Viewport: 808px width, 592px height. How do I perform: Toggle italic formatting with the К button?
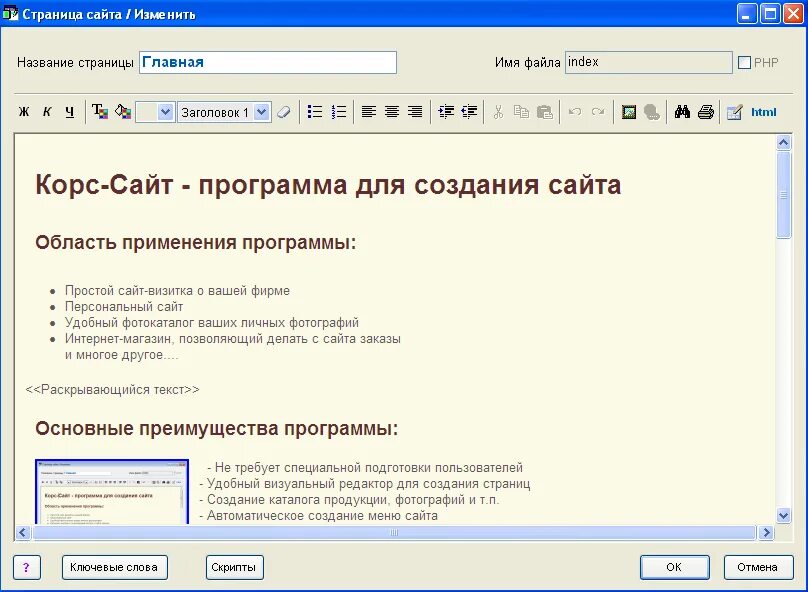tap(47, 112)
